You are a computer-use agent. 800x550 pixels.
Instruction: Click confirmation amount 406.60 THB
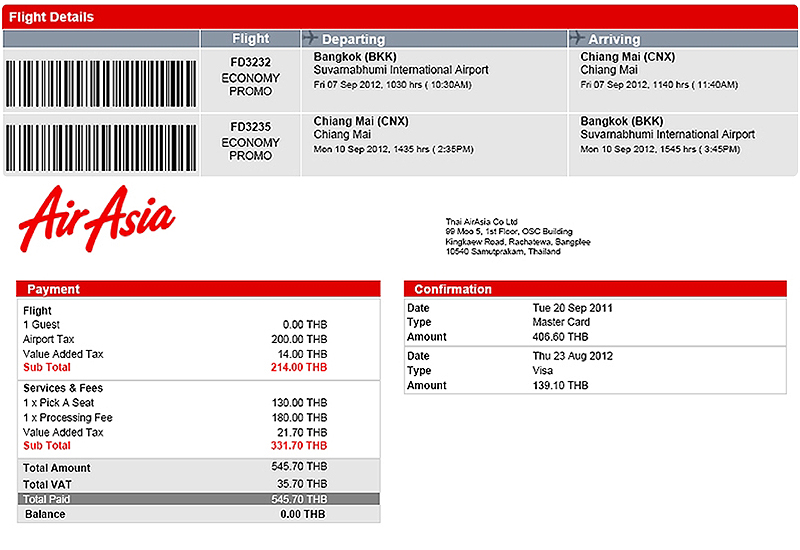[560, 337]
